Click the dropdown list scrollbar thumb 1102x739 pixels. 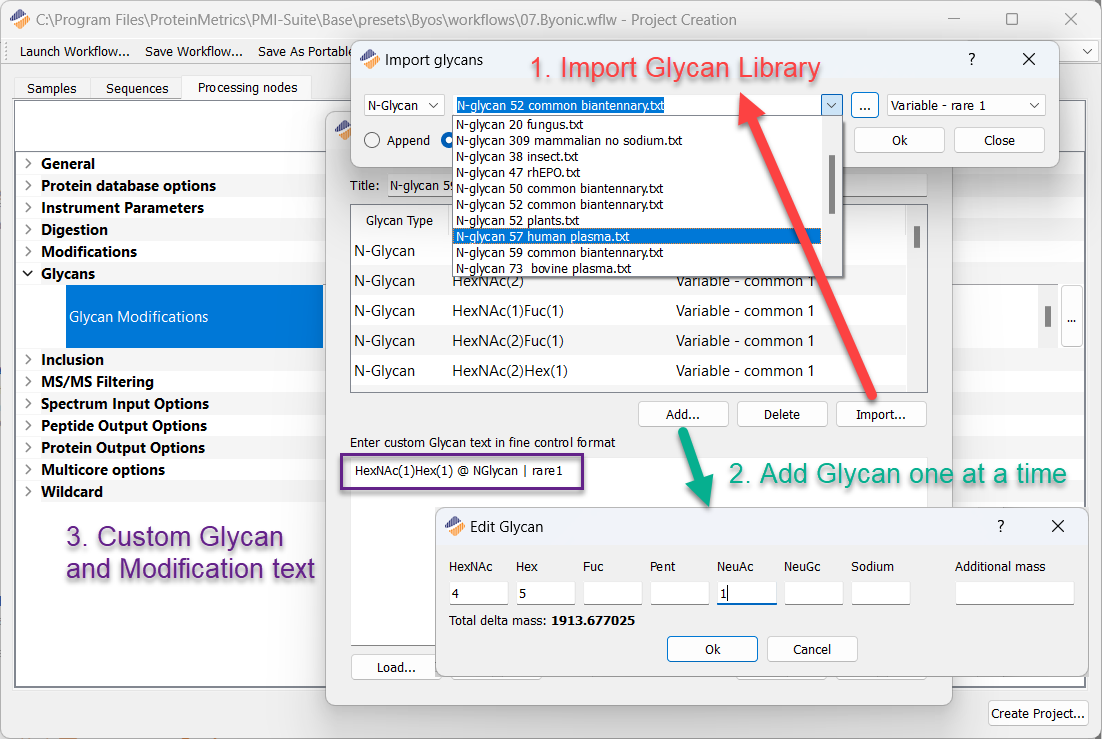click(831, 184)
